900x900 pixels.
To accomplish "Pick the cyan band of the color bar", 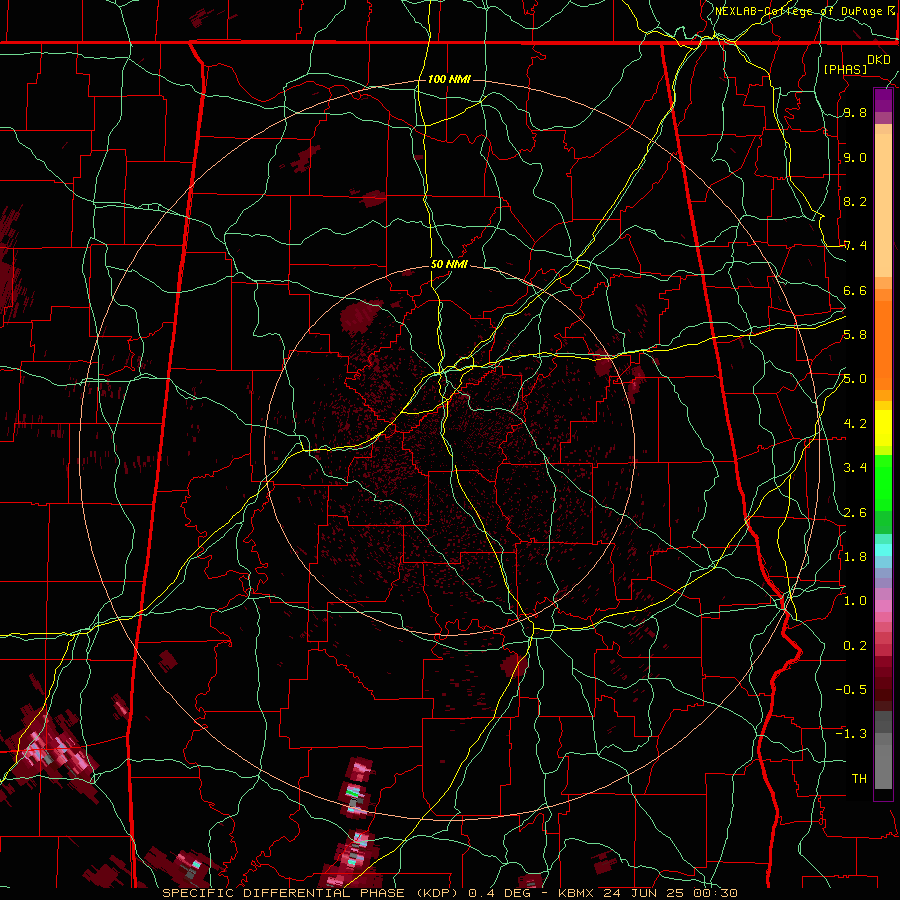I will 883,550.
